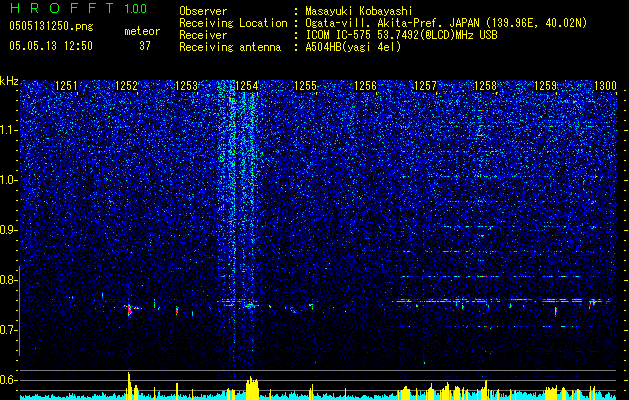Click the Receiver field label

point(203,35)
